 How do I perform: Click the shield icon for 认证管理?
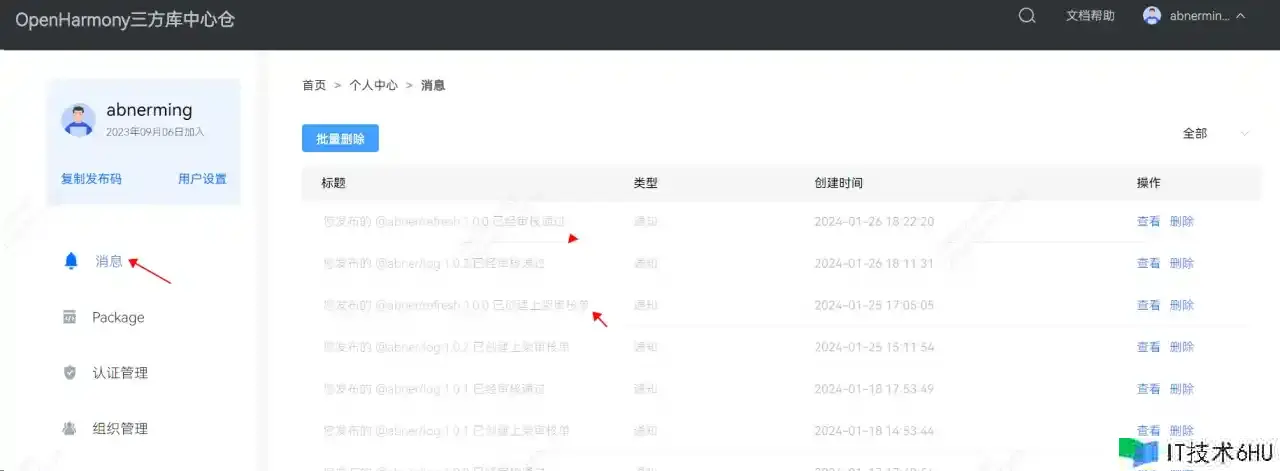click(x=70, y=373)
